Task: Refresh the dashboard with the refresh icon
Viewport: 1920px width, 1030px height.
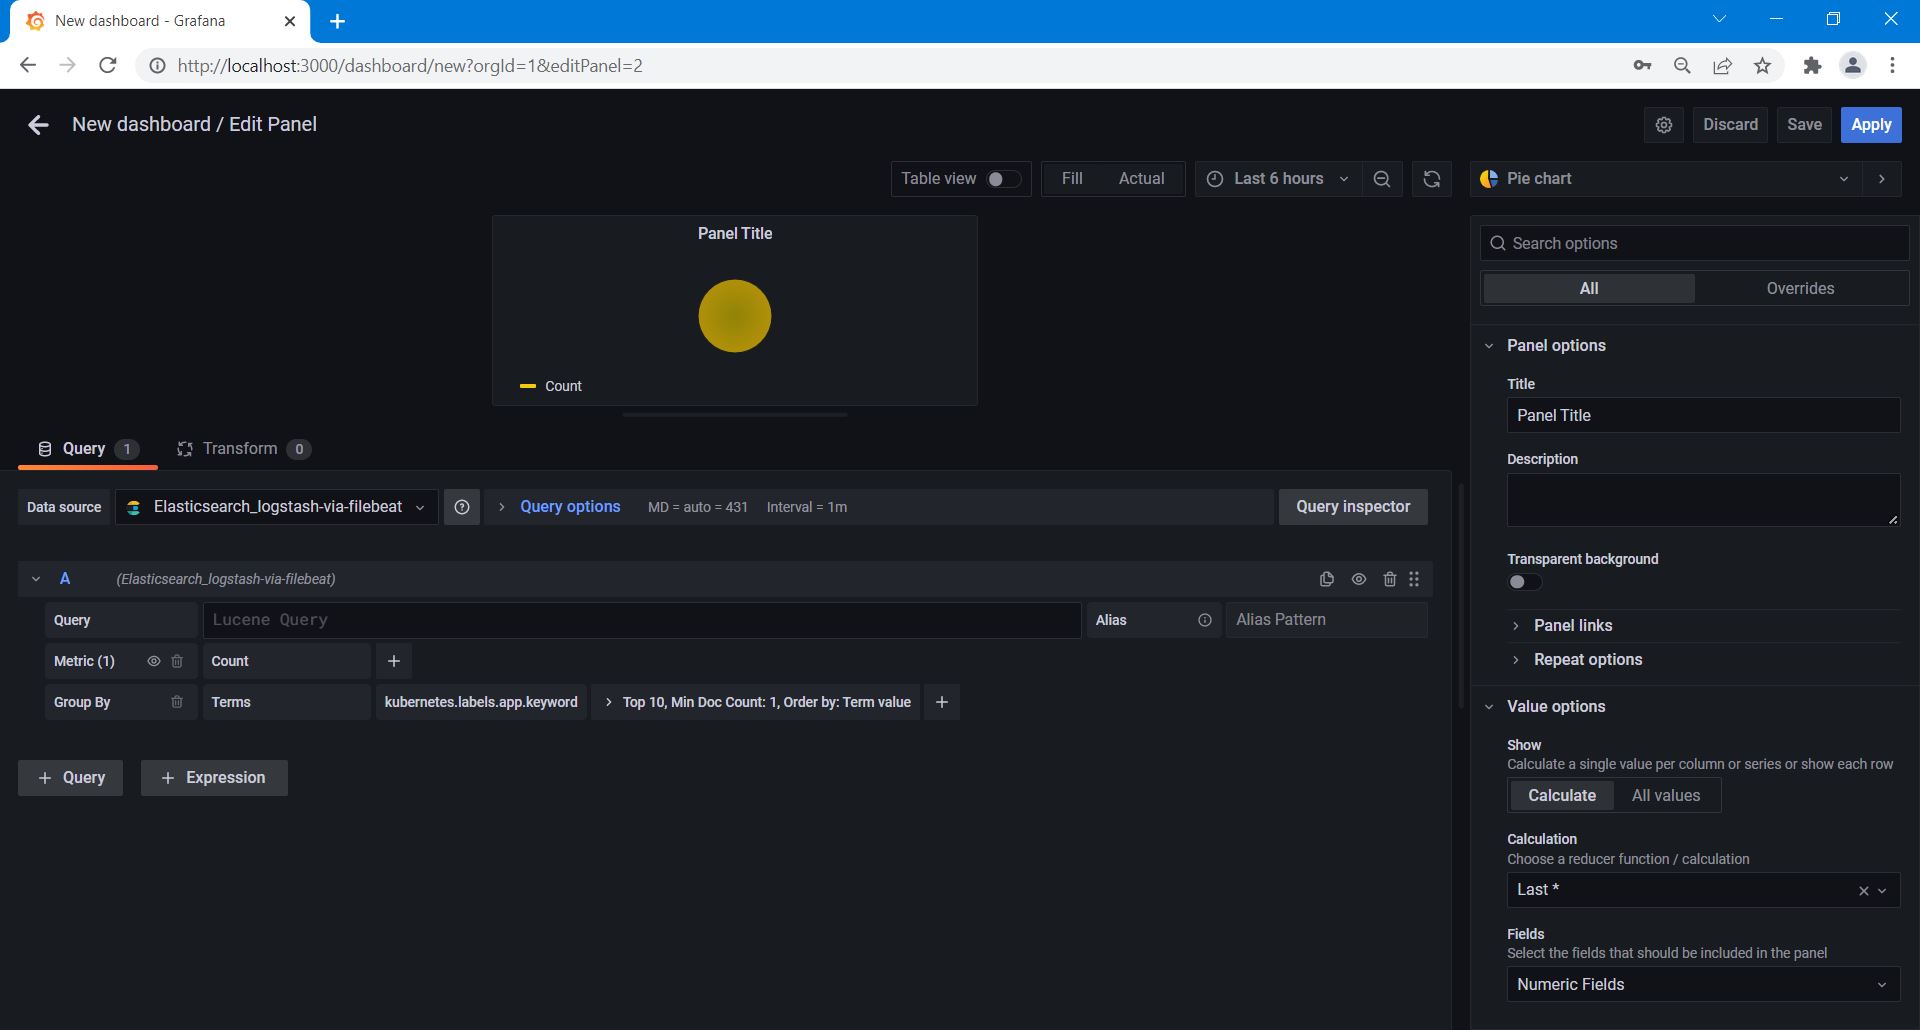Action: (1432, 179)
